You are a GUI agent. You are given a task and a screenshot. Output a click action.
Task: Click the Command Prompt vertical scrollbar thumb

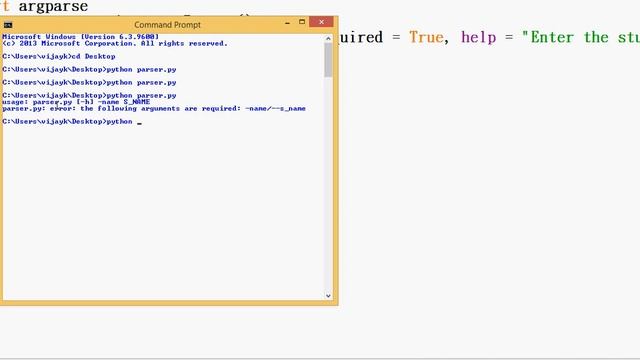[x=328, y=60]
